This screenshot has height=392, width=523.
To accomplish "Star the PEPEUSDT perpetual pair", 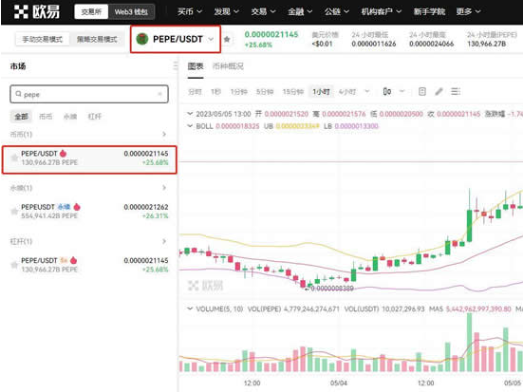I will pyautogui.click(x=14, y=211).
